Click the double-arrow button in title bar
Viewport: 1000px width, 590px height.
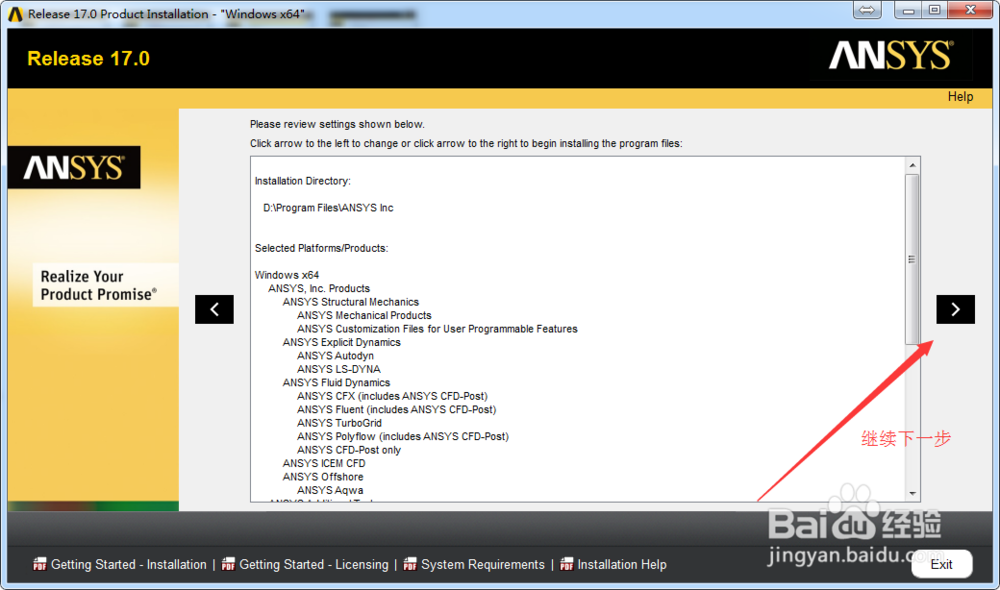tap(867, 10)
